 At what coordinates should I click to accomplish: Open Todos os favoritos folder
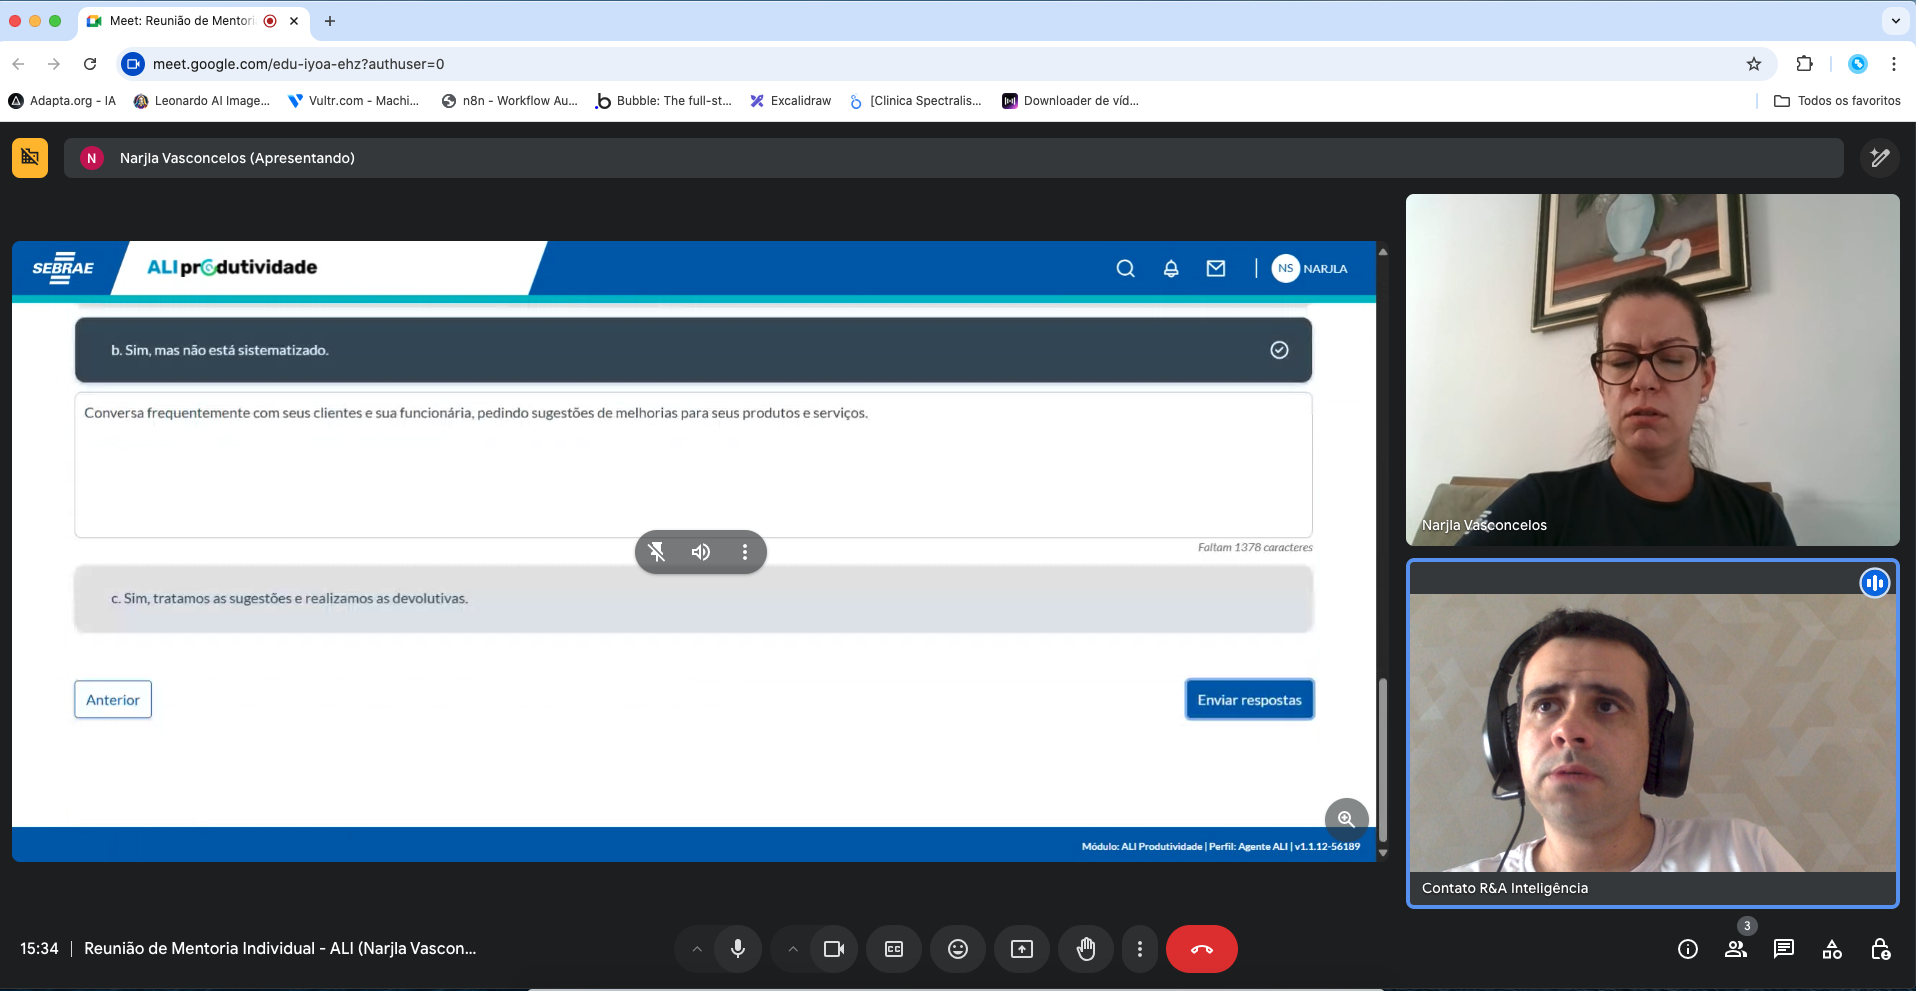[1837, 101]
